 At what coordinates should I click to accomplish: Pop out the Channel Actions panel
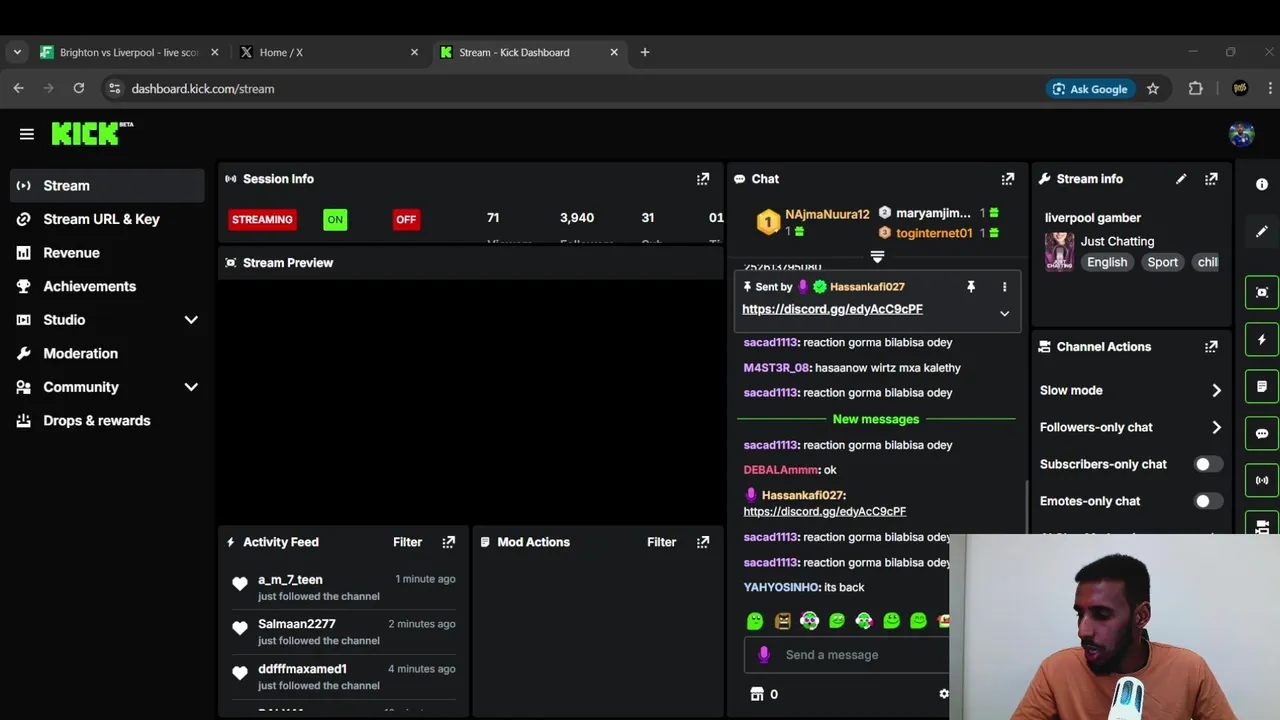1211,347
